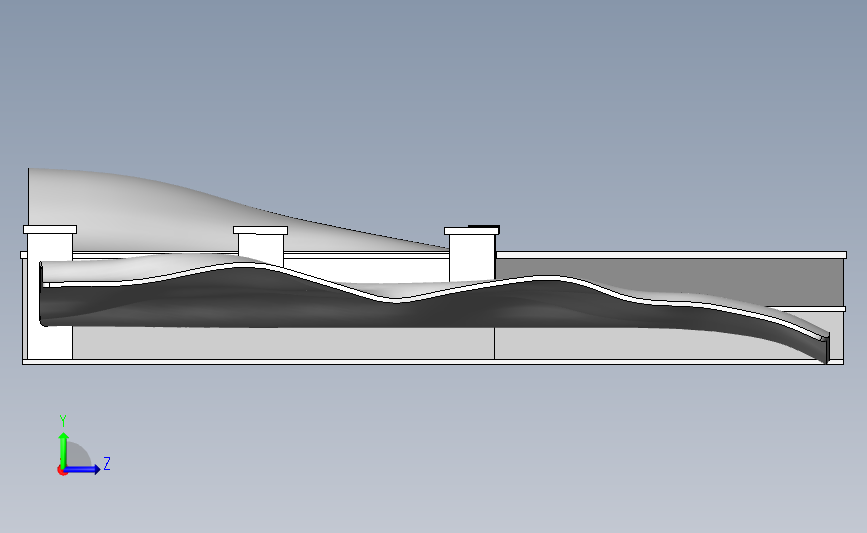This screenshot has height=533, width=867.
Task: Click the 'Z' label on the triad
Action: (107, 463)
